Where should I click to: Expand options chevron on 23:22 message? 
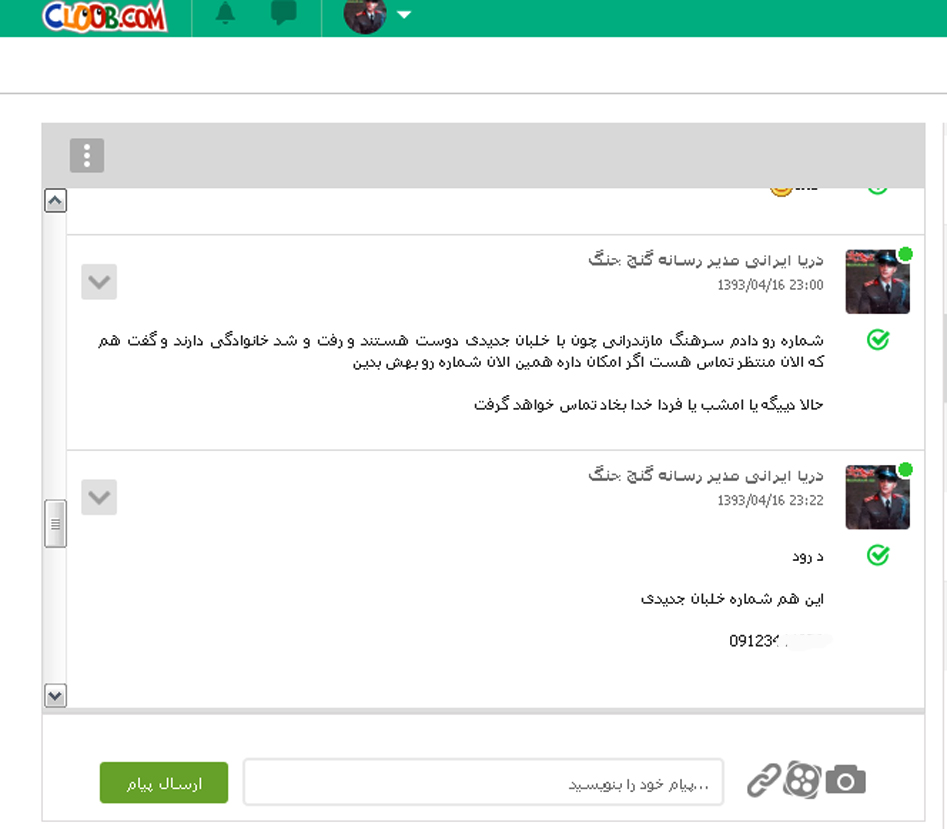point(99,497)
